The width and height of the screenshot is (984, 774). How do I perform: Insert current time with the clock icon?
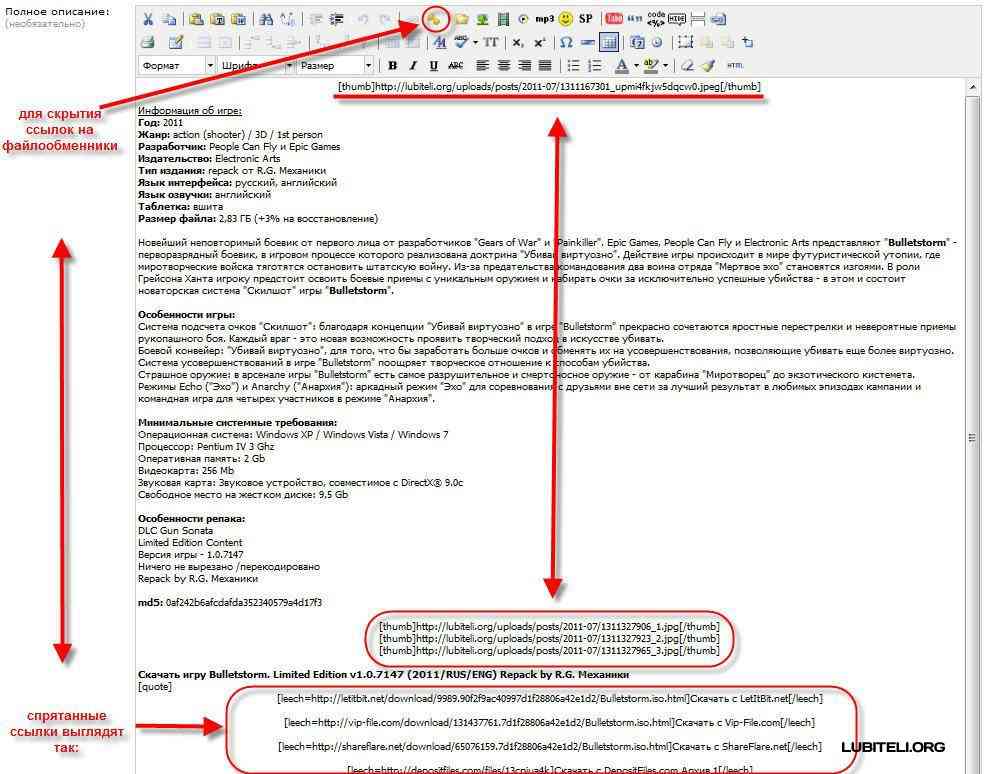tap(656, 43)
